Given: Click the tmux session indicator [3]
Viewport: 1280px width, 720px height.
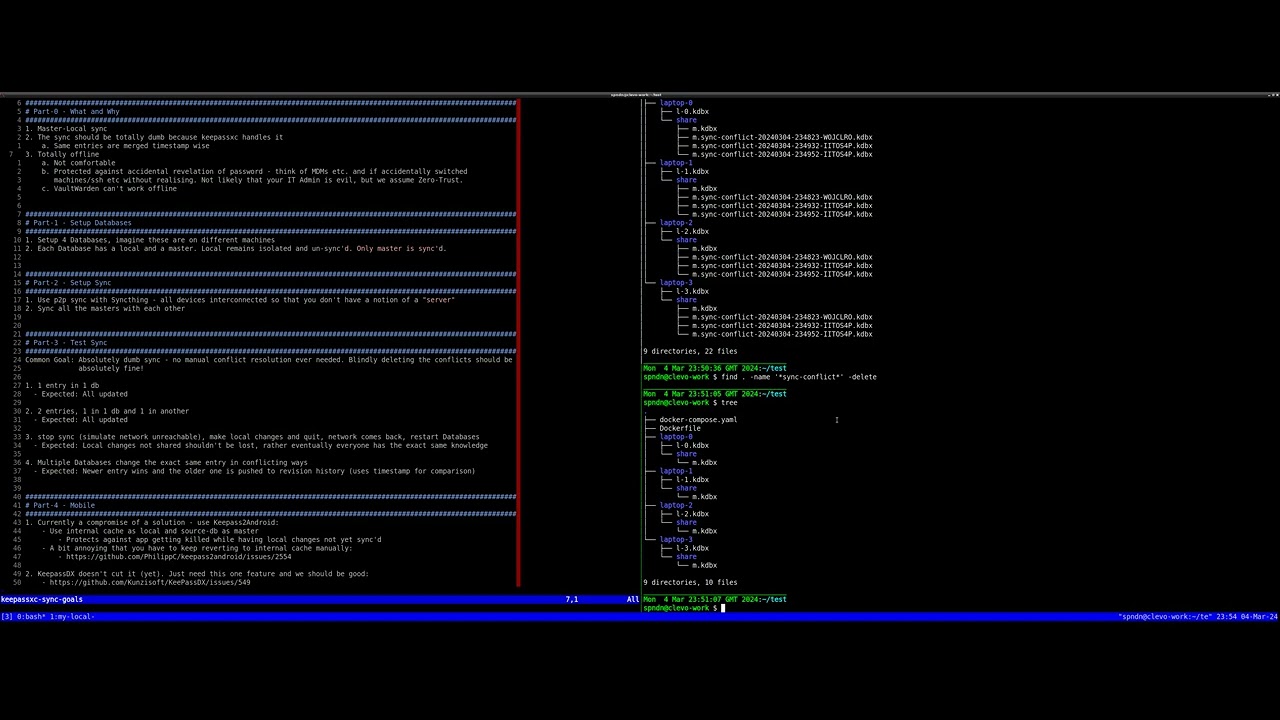Looking at the screenshot, I should click(x=7, y=617).
